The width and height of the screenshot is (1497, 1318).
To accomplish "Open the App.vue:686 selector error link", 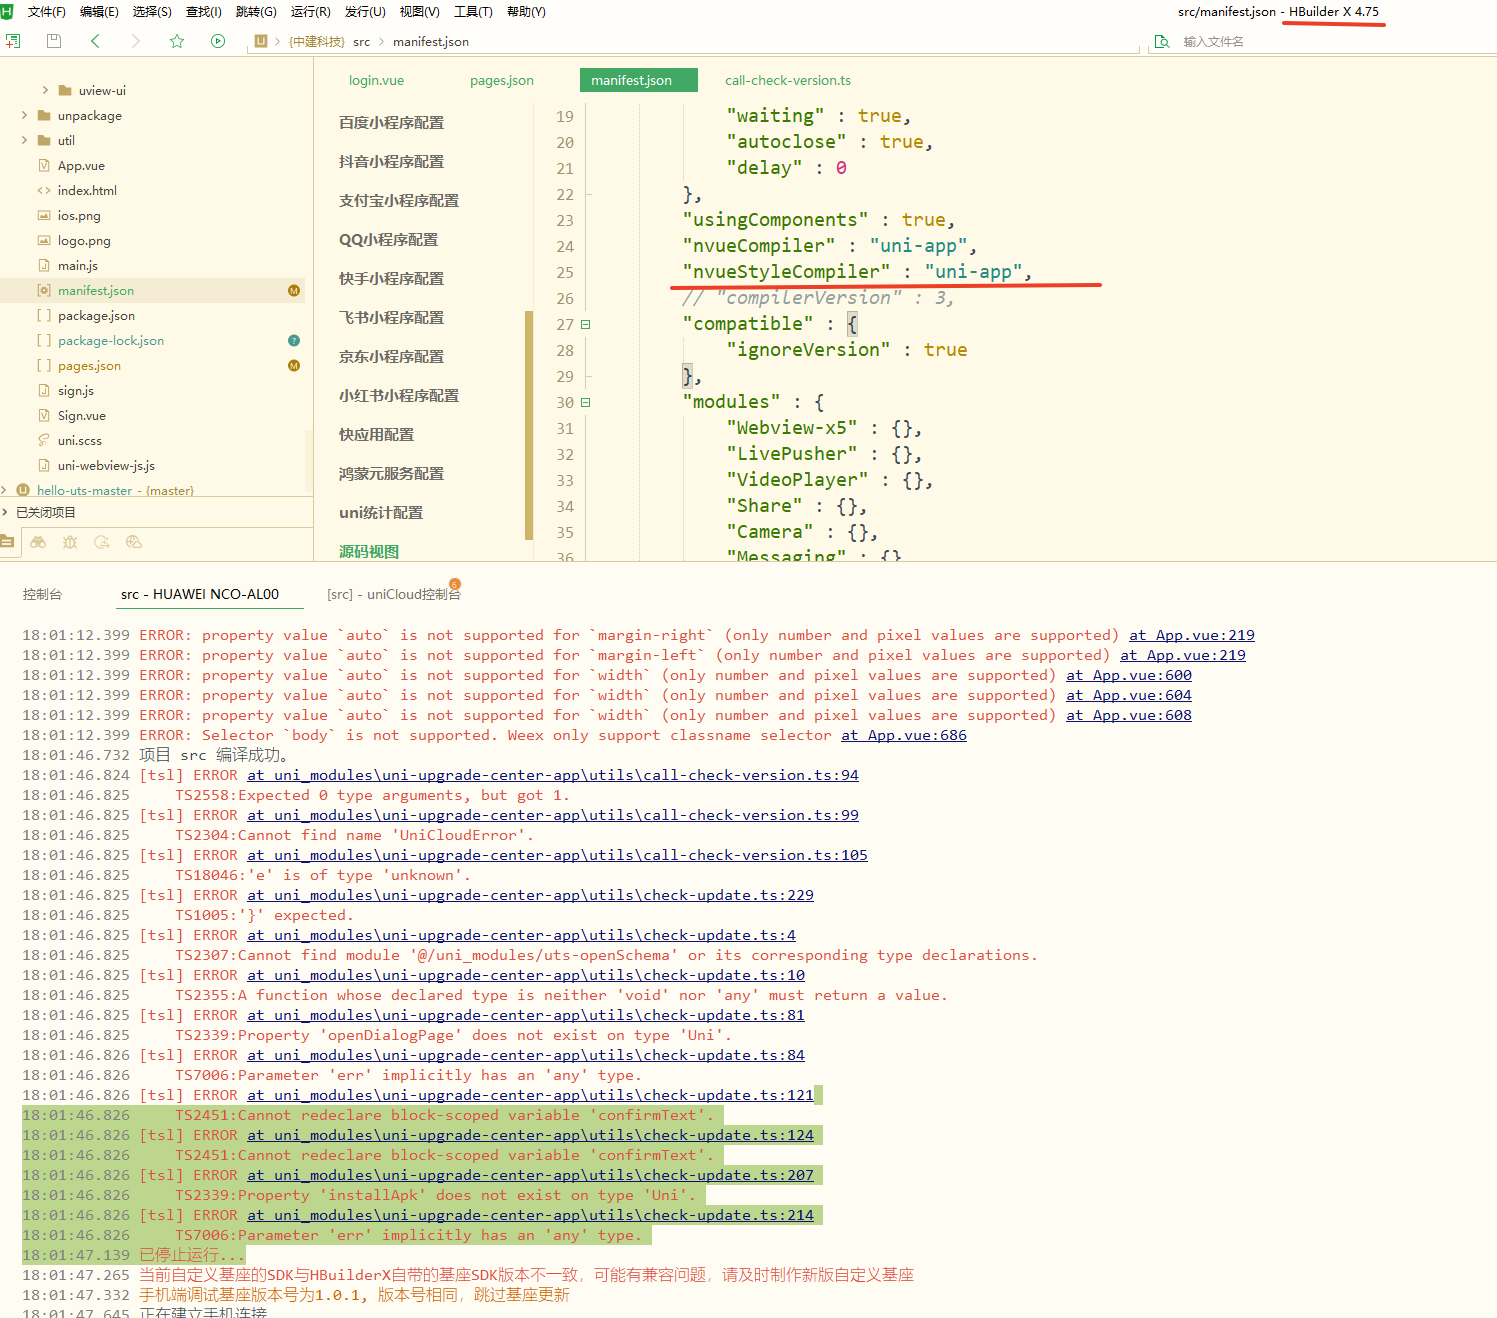I will pyautogui.click(x=904, y=735).
